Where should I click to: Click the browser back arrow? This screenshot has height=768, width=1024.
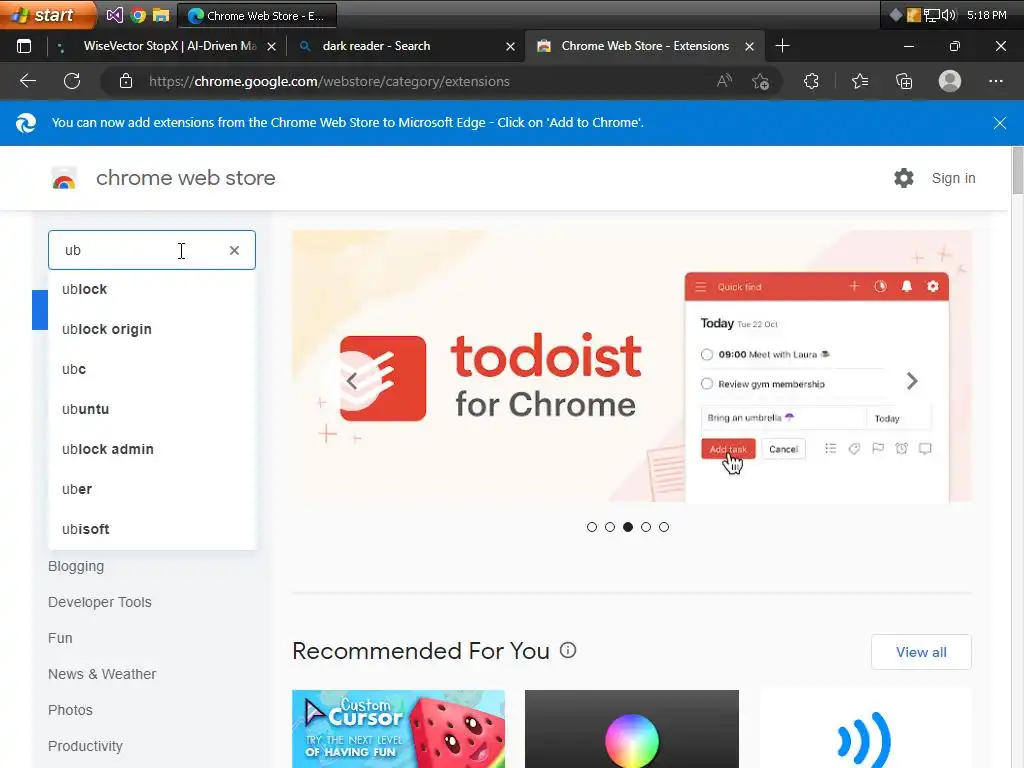[x=28, y=81]
